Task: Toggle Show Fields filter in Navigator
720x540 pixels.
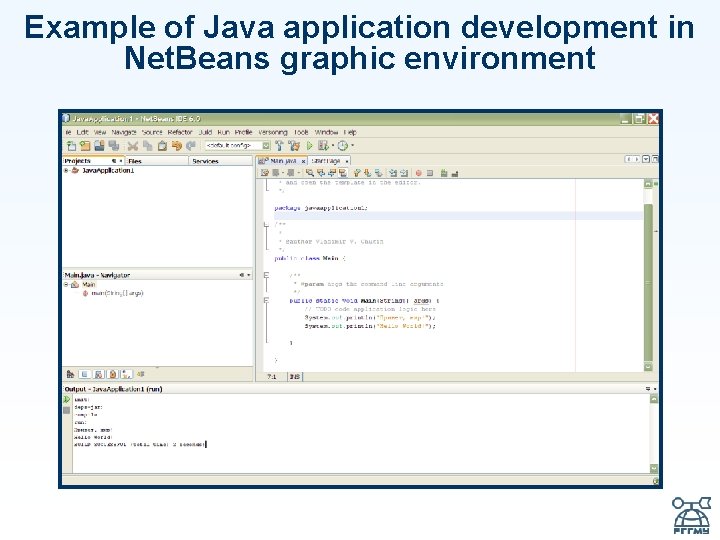Action: [x=85, y=374]
